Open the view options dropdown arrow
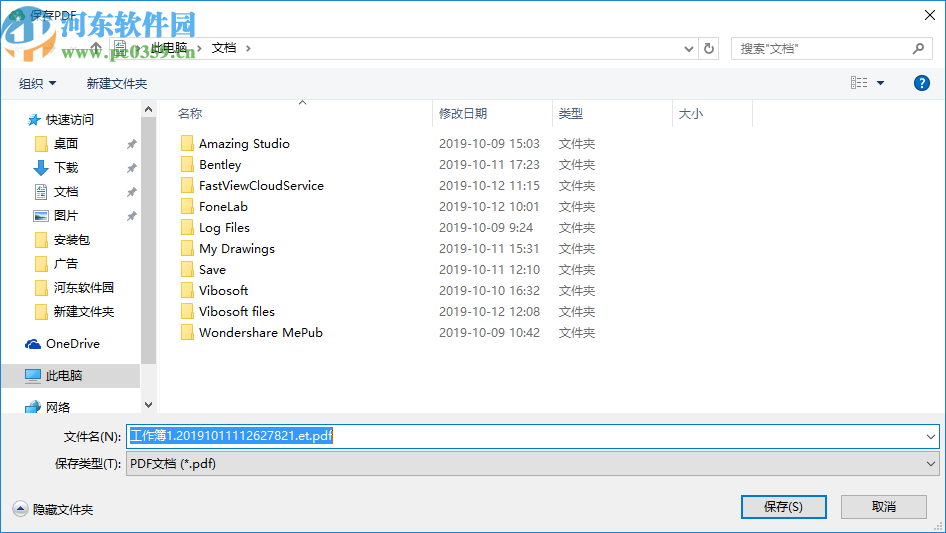The width and height of the screenshot is (946, 533). coord(880,83)
